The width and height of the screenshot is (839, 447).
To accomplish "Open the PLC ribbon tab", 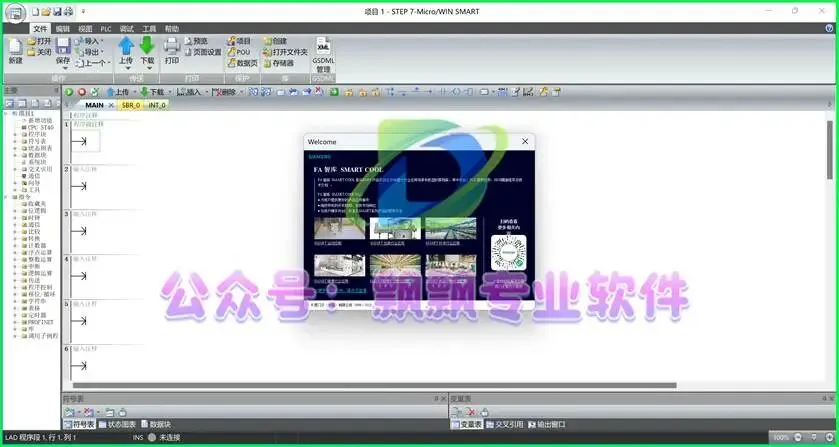I will click(x=106, y=29).
